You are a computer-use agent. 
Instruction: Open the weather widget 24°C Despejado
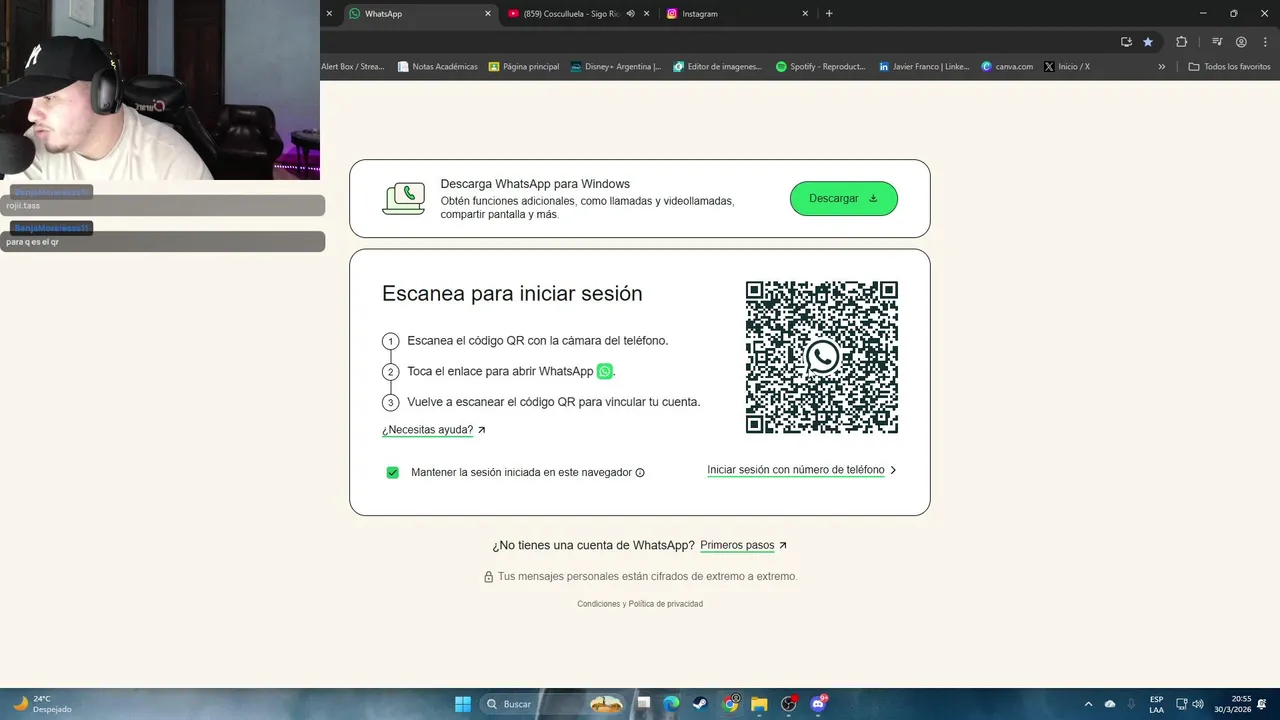click(42, 704)
